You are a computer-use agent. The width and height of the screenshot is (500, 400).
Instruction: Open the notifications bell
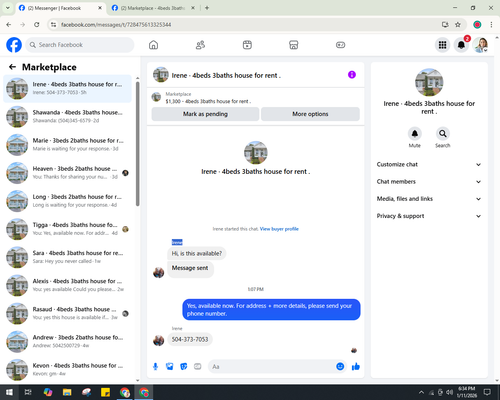click(461, 45)
